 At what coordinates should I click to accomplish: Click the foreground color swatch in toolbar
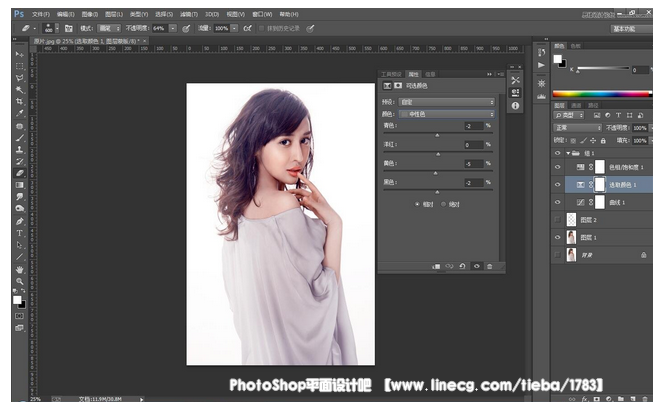coord(17,298)
